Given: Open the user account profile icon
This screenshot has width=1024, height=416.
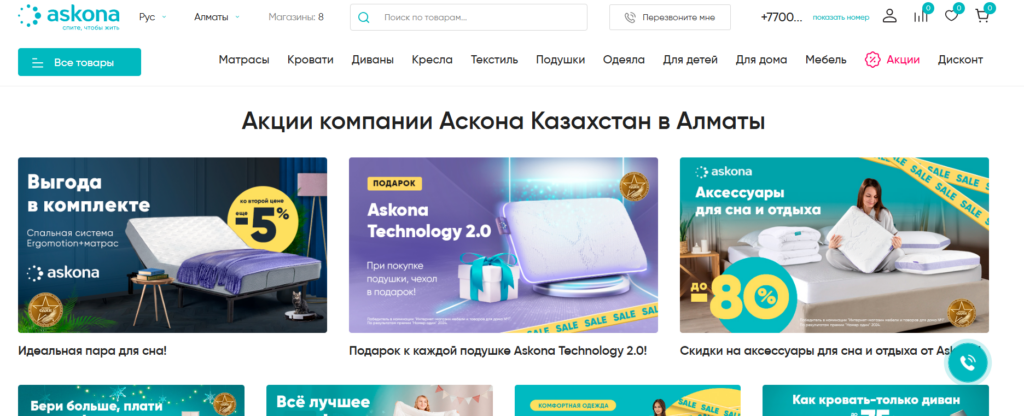Looking at the screenshot, I should (889, 16).
